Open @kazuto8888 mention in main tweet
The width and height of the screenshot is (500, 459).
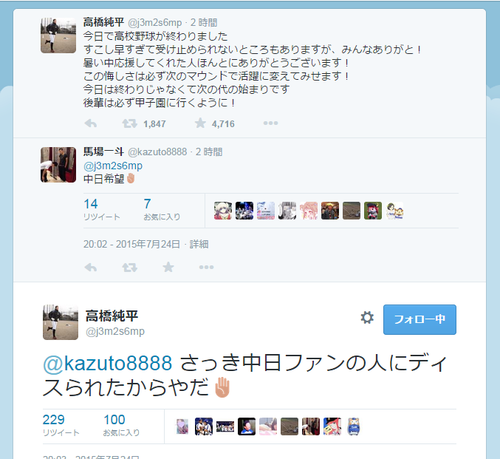(x=108, y=363)
